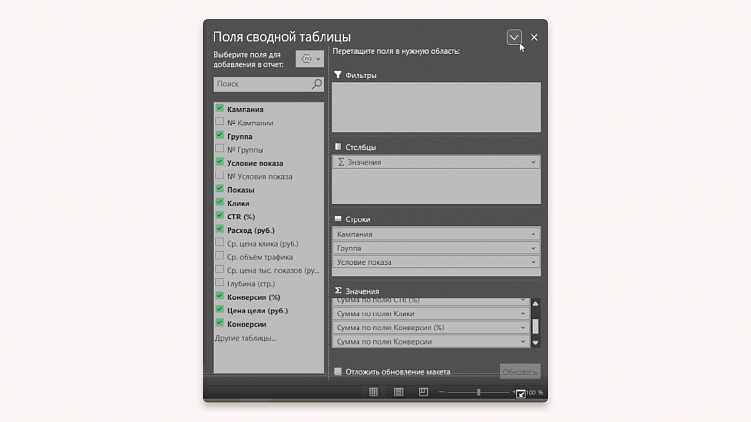Image resolution: width=751 pixels, height=422 pixels.
Task: Uncheck the Кампания field
Action: [219, 109]
